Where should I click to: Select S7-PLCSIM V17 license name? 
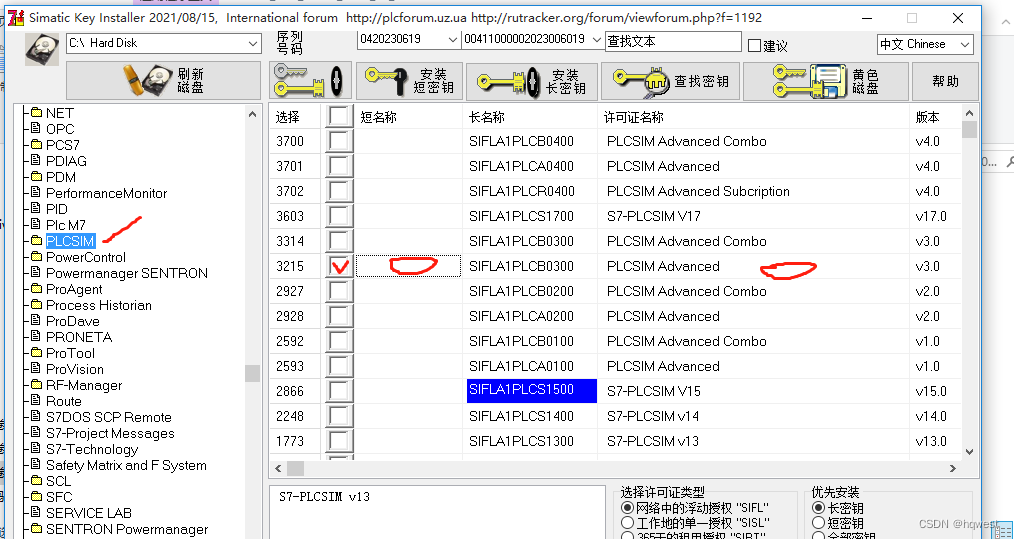click(x=653, y=216)
